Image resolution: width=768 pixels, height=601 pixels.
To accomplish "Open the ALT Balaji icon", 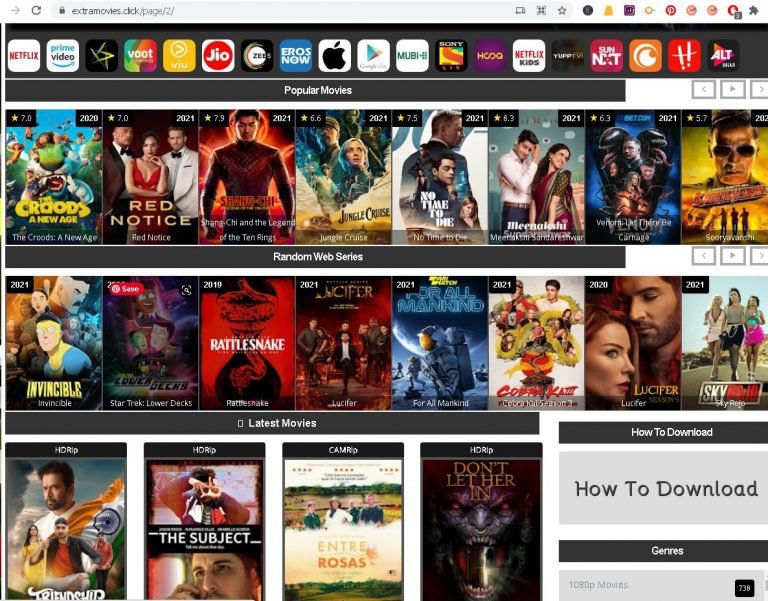I will tap(723, 56).
